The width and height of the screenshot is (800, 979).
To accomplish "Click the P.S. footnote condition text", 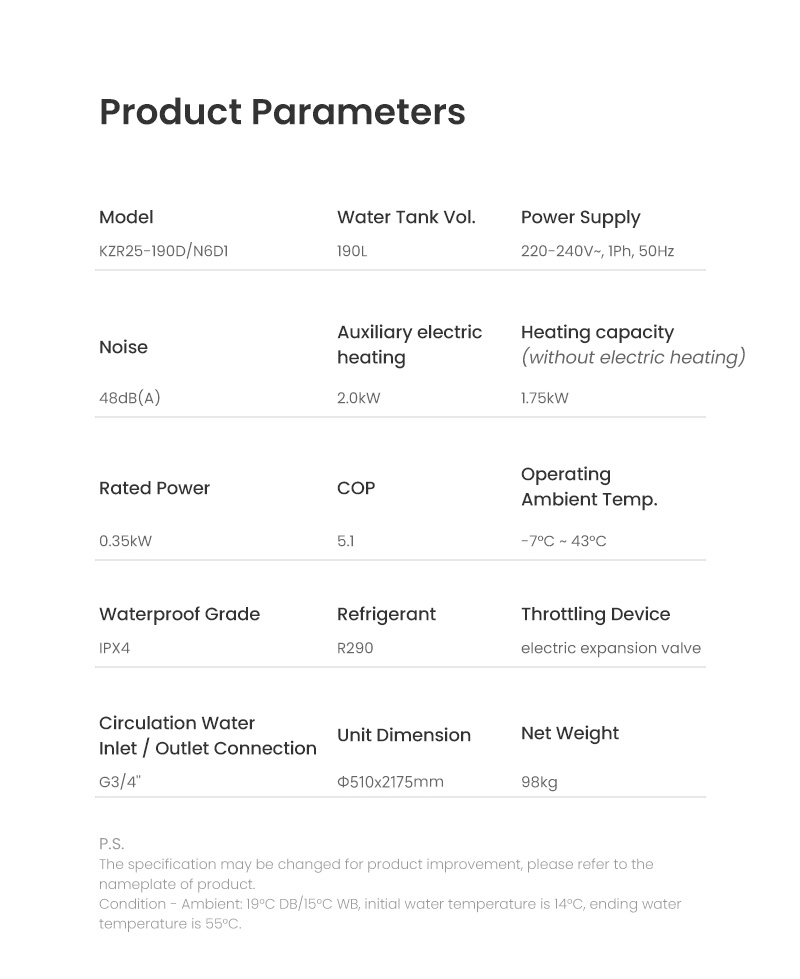I will point(390,913).
